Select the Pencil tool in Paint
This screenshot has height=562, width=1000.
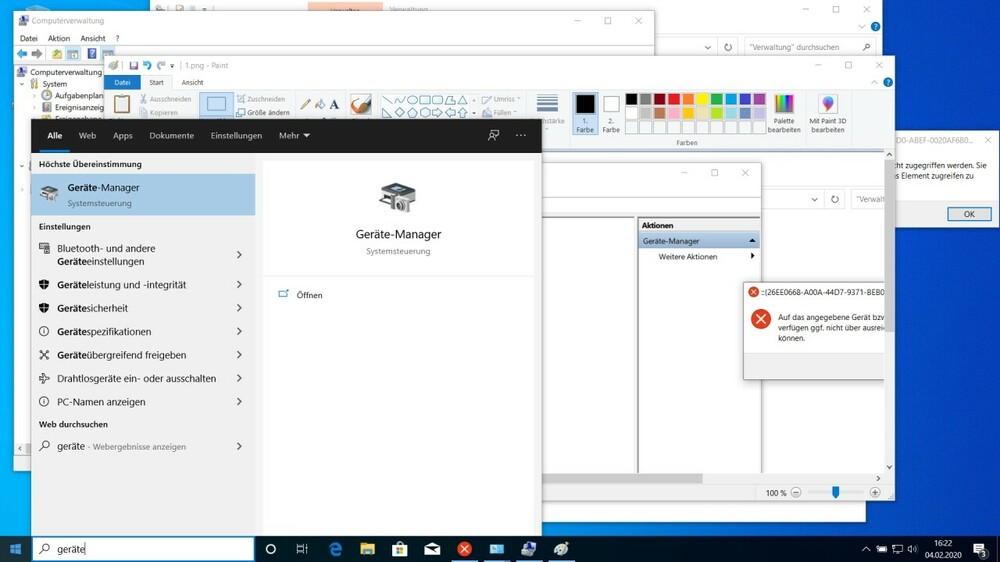tap(306, 104)
